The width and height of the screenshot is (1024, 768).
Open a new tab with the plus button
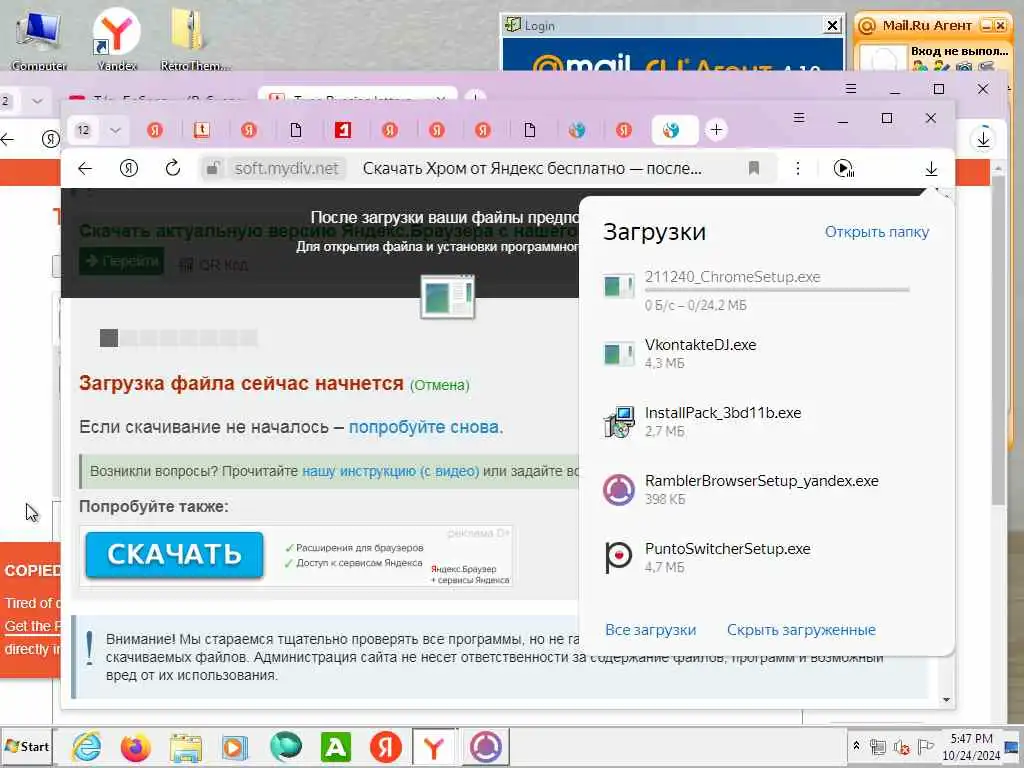pos(716,129)
